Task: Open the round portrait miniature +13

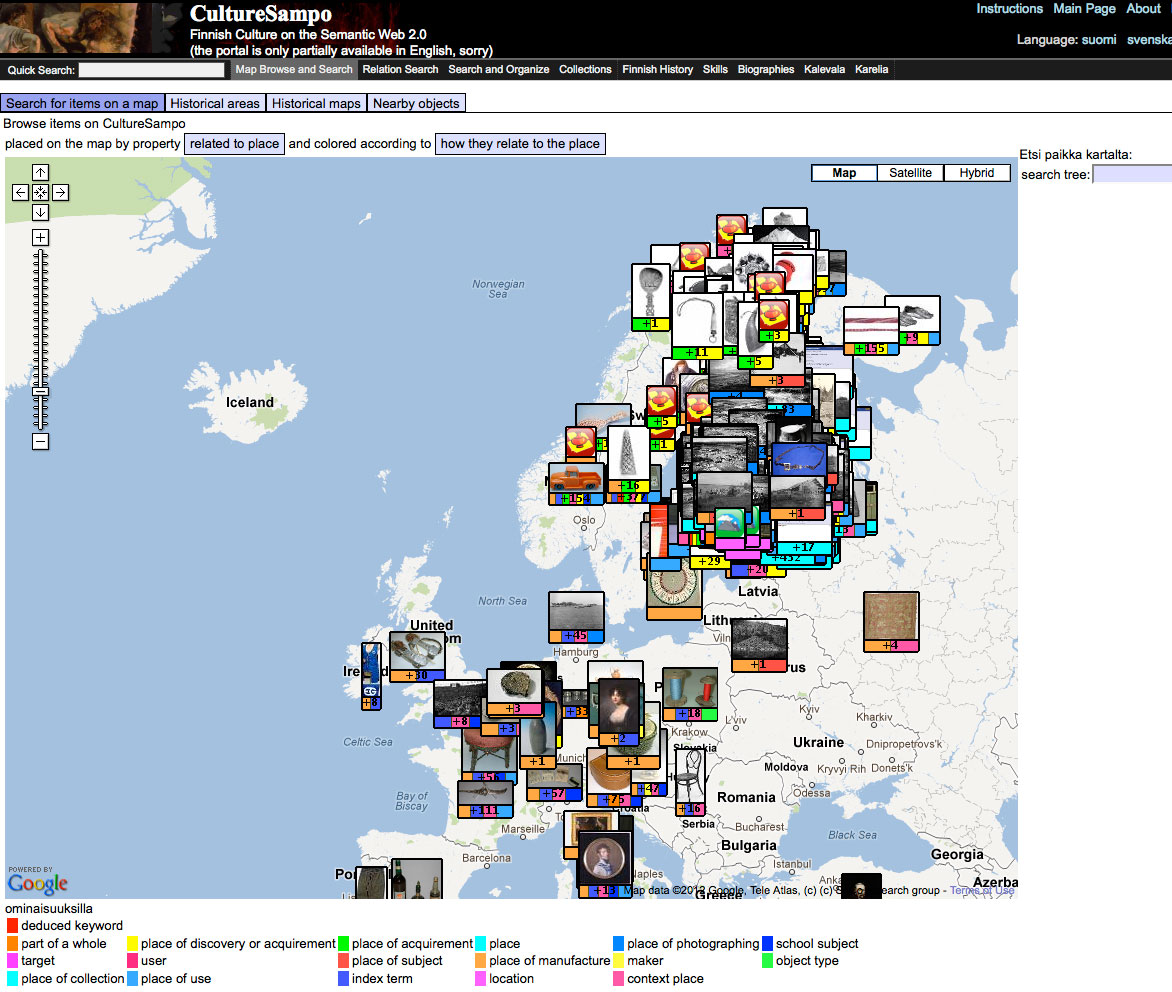Action: (605, 862)
